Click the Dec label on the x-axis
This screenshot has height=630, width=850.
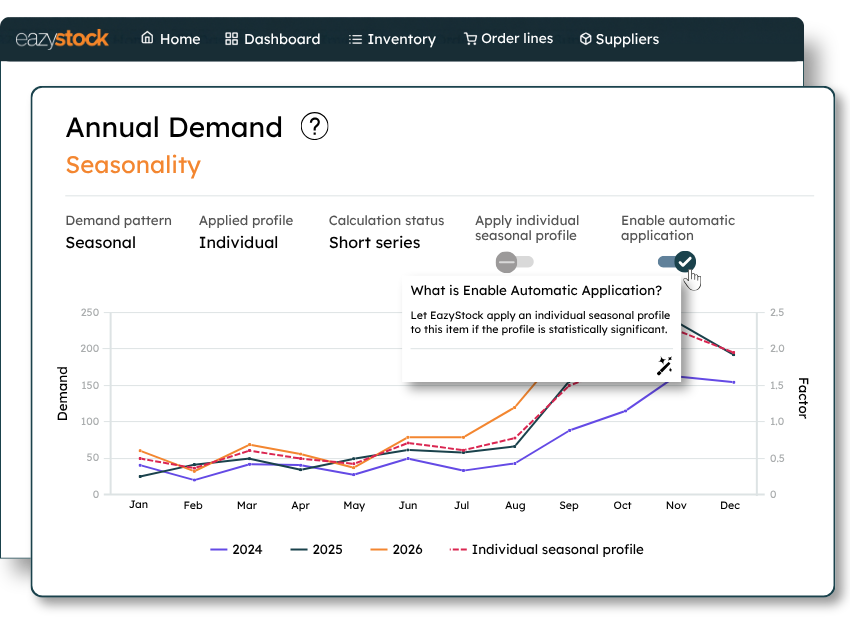click(730, 505)
